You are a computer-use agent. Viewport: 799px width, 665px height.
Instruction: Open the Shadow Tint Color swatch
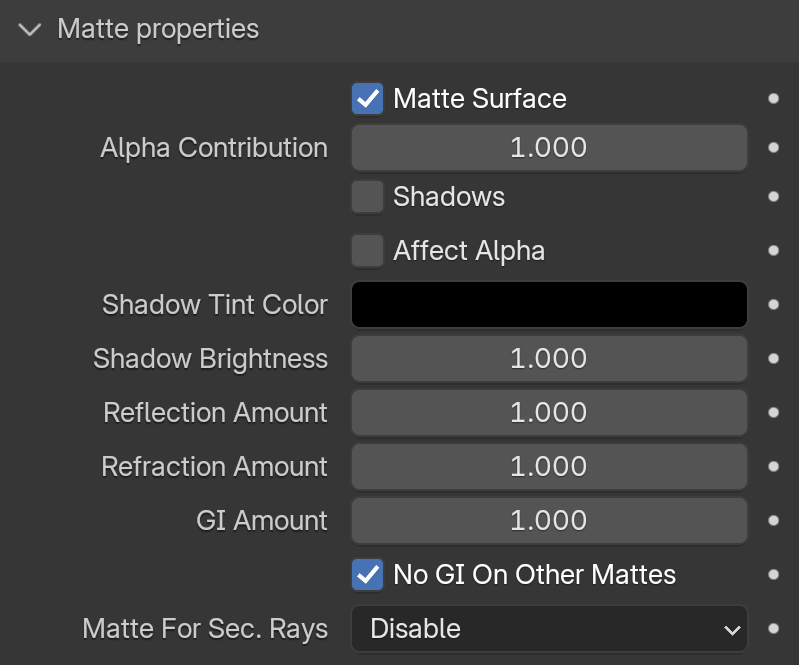(x=549, y=305)
